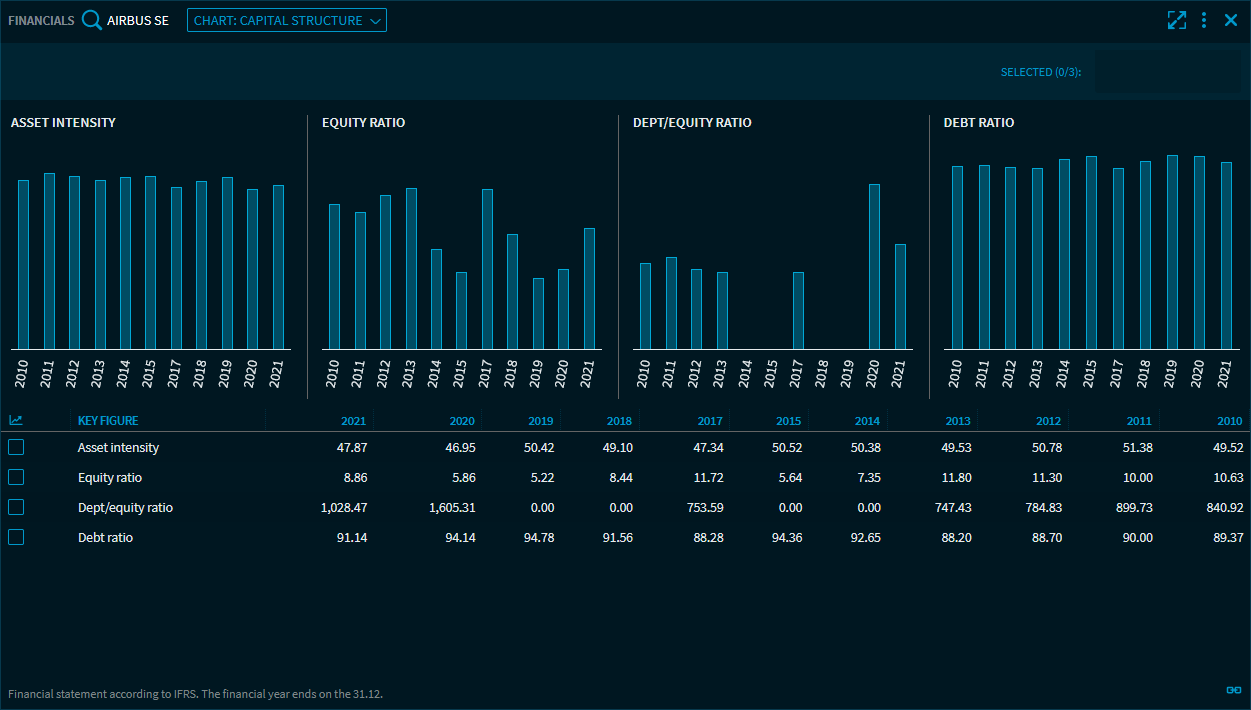Click the 2020 bar in Dept/Equity chart
Viewport: 1251px width, 710px height.
874,266
